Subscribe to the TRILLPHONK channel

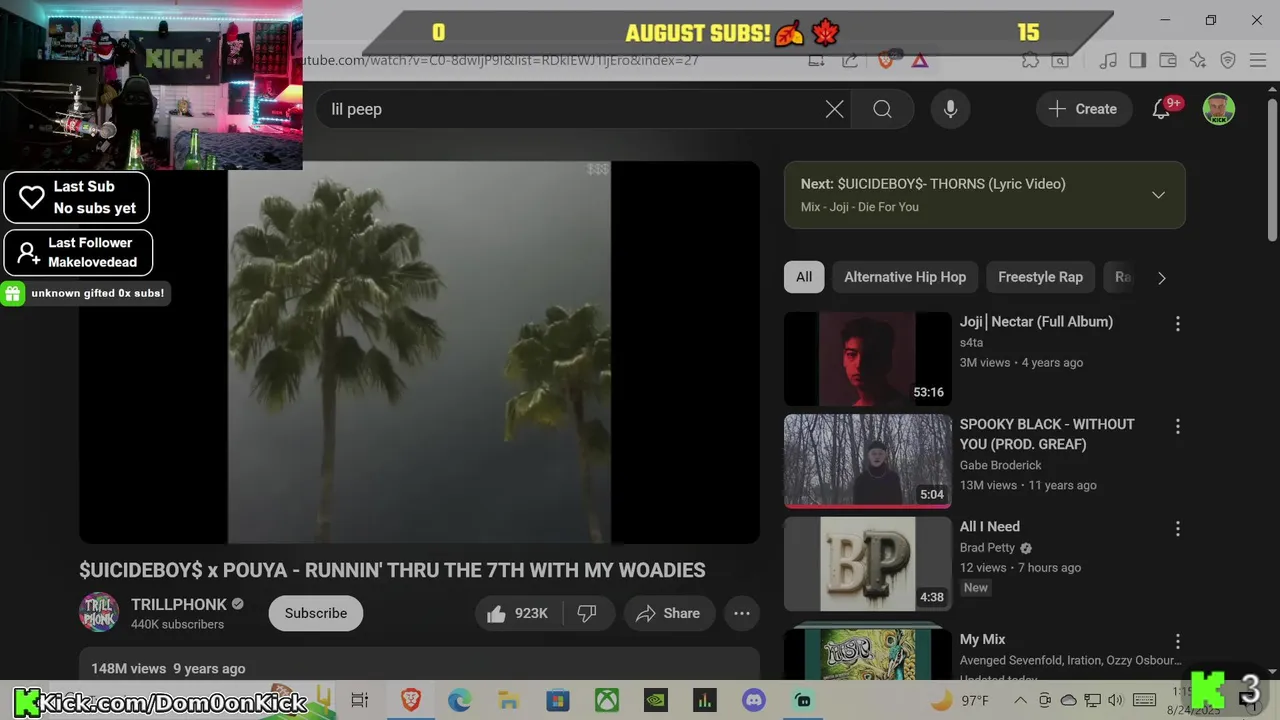(316, 613)
